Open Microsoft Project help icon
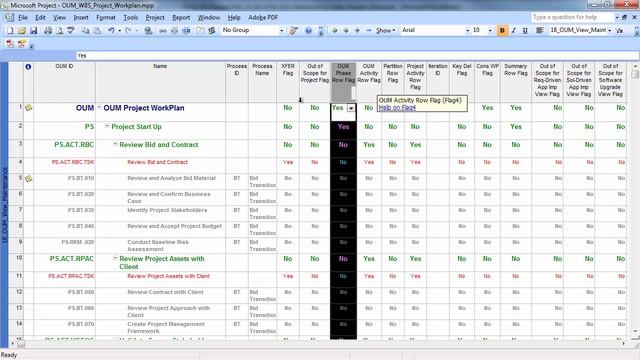This screenshot has height=360, width=640. (x=309, y=31)
